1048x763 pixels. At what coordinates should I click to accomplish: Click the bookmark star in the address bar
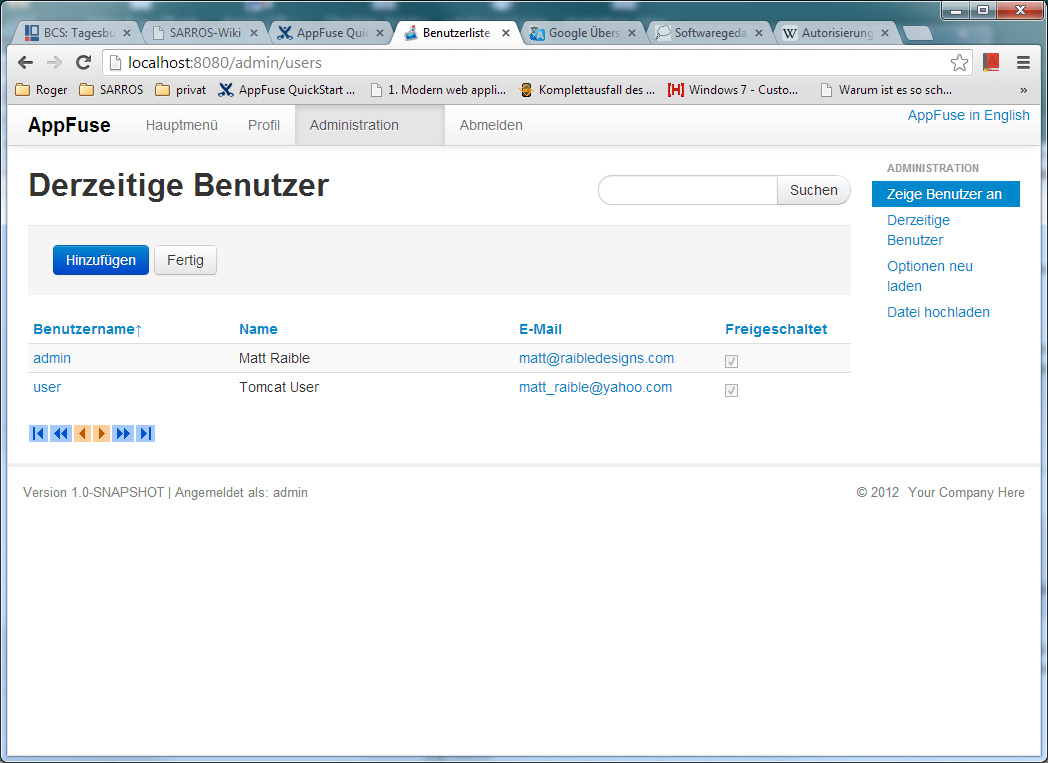tap(959, 62)
